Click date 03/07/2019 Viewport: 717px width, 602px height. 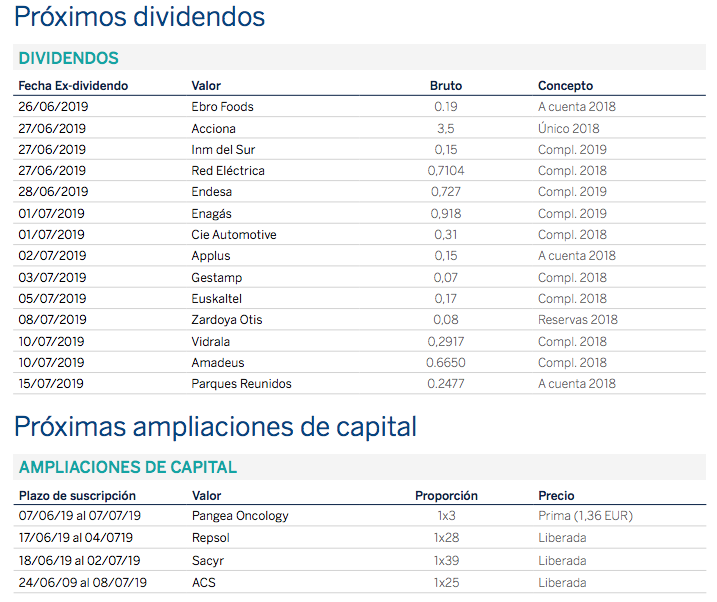[x=52, y=277]
